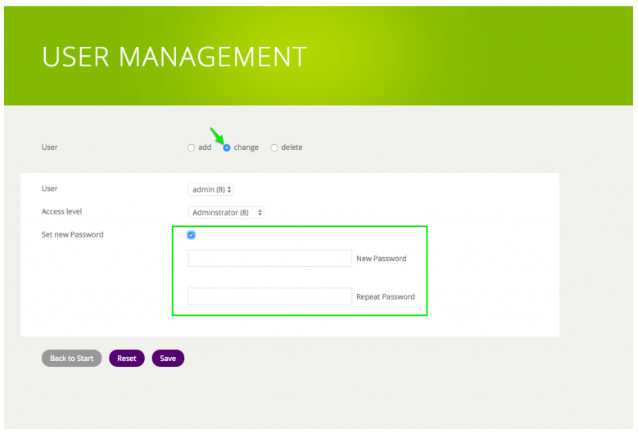Select the 'change' user radio button

coord(227,148)
